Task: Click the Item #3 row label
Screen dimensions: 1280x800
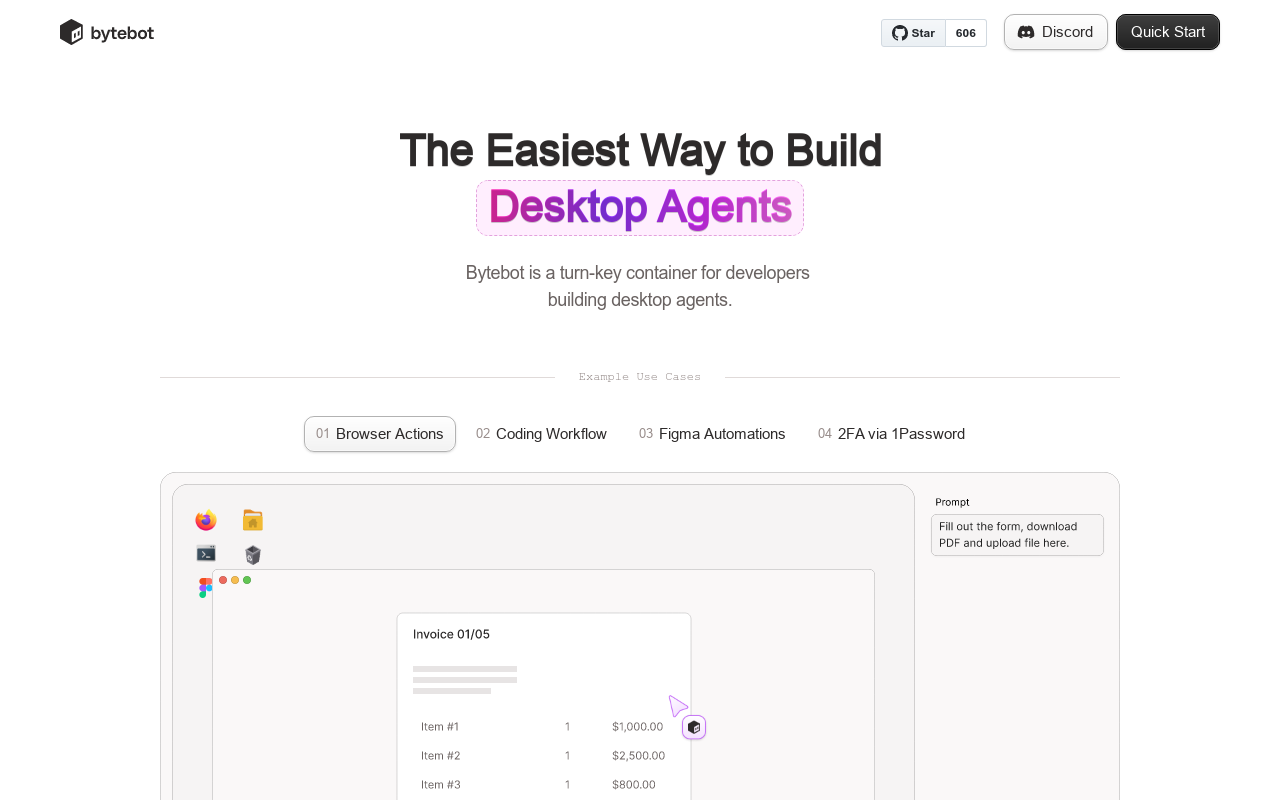Action: (x=441, y=785)
